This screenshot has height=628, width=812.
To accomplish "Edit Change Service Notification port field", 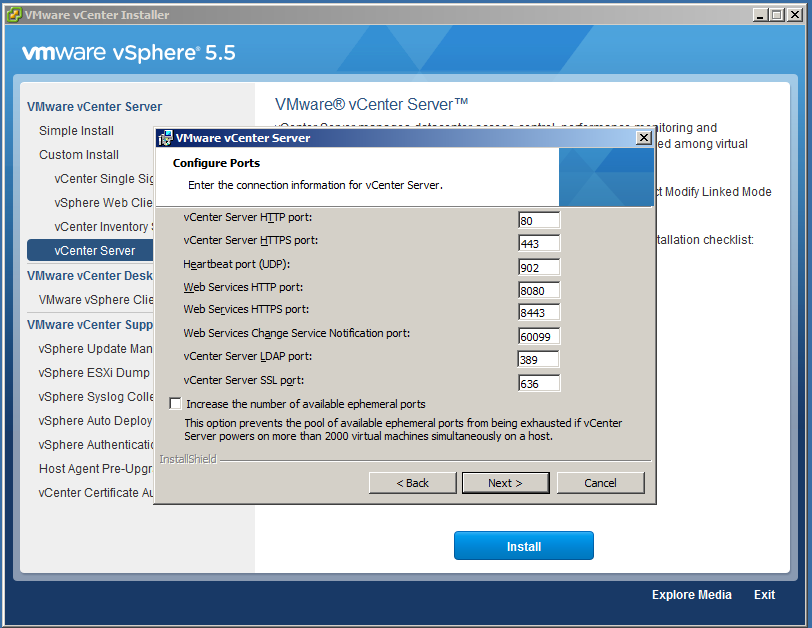I will (539, 337).
